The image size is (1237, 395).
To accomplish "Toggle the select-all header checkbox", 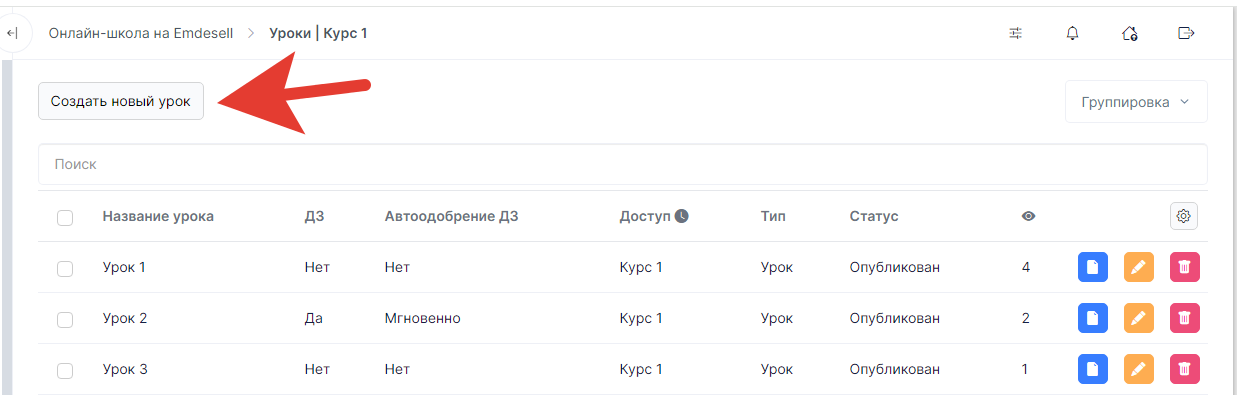I will 65,217.
